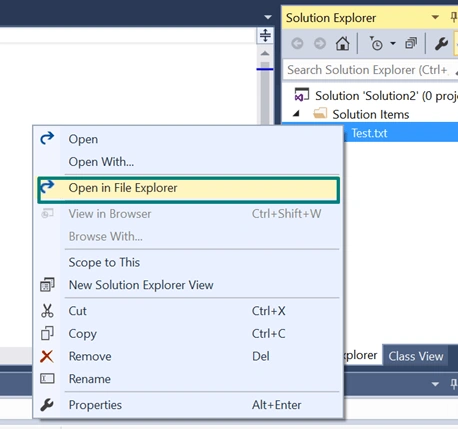
Task: Click the Collapse All icon in toolbar
Action: pos(411,43)
